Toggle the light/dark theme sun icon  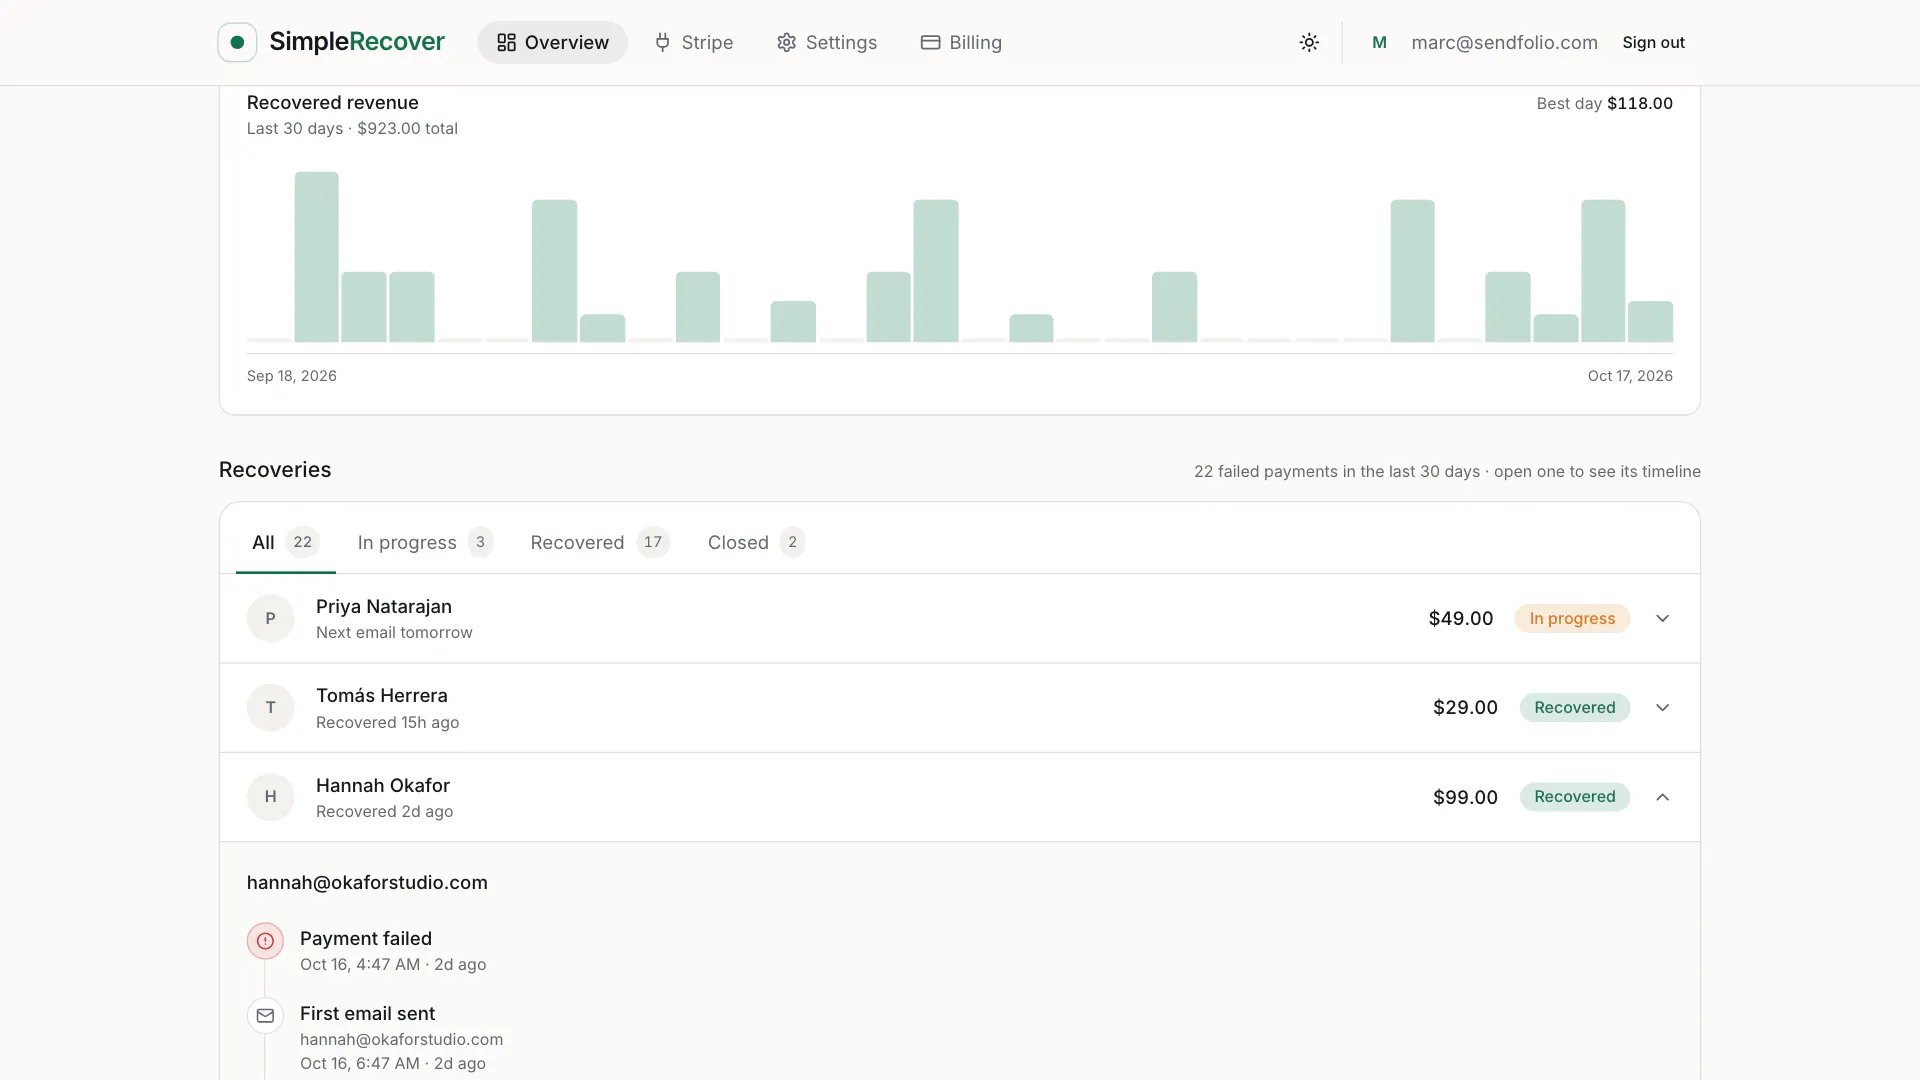point(1309,42)
